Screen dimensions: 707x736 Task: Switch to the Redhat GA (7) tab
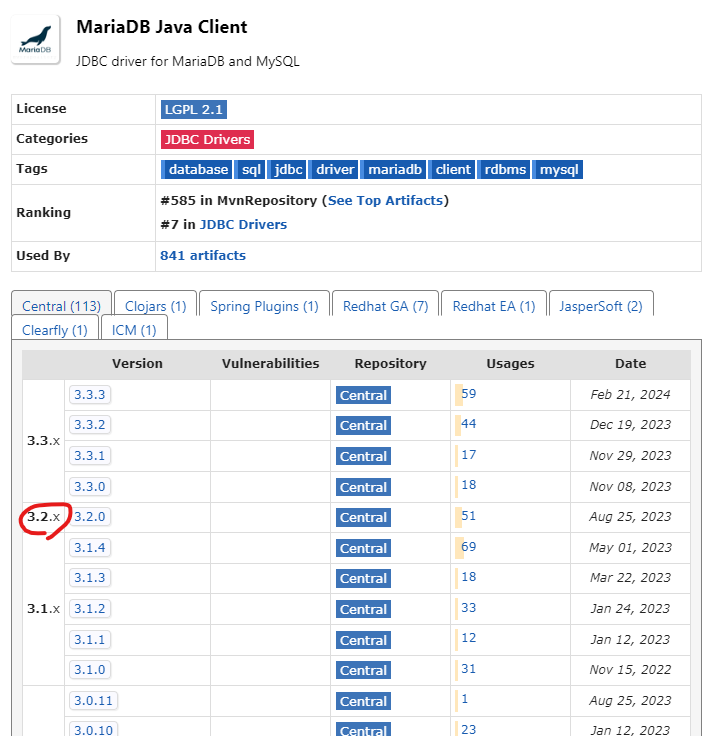click(x=385, y=306)
